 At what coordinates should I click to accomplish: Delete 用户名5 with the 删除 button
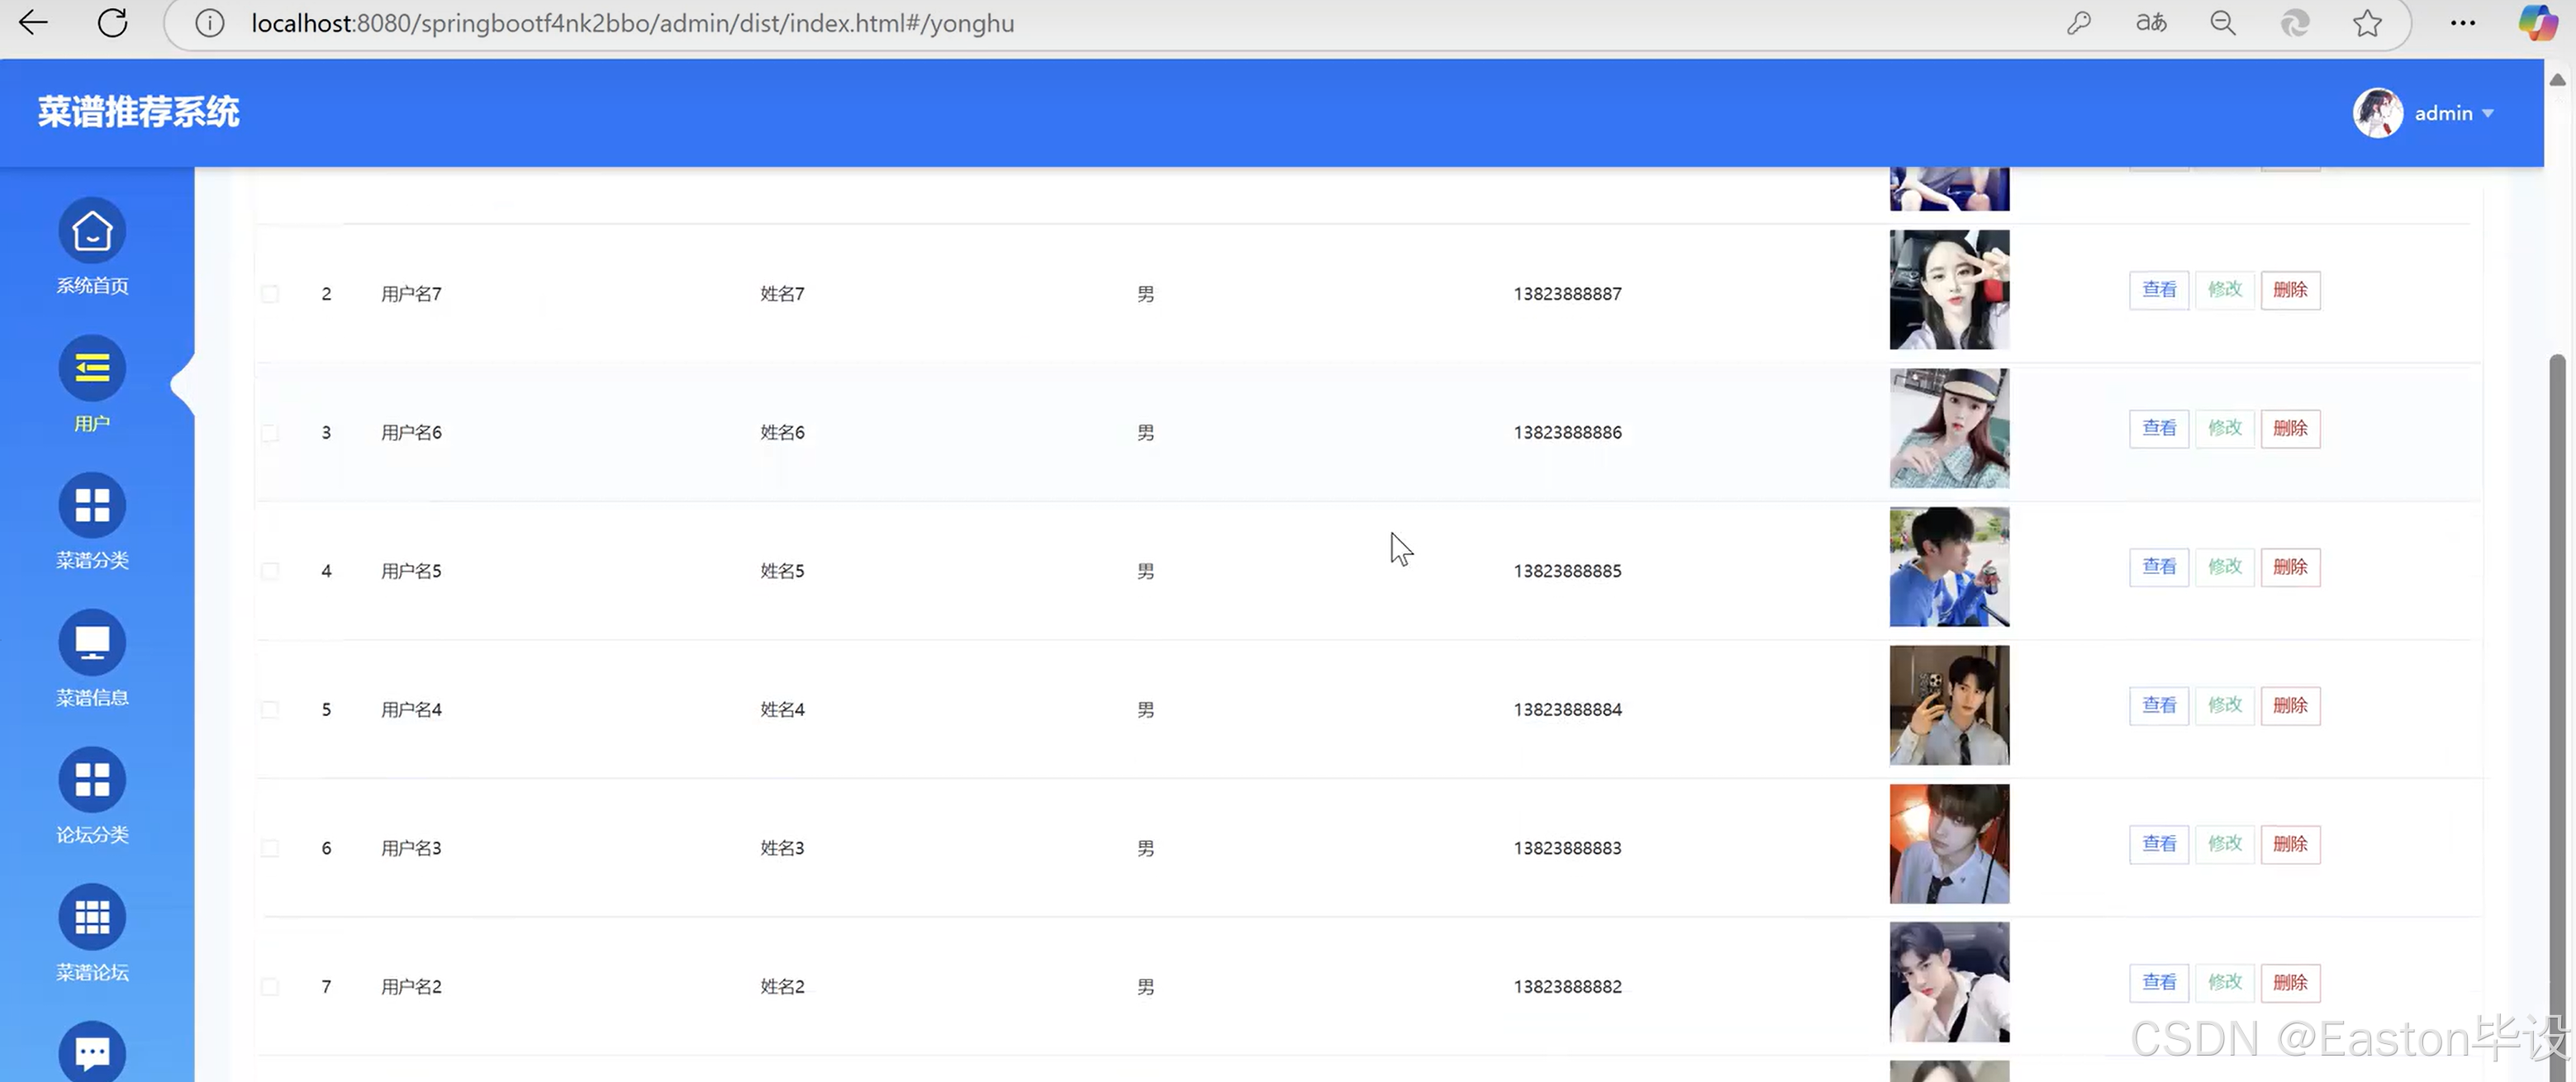pos(2291,567)
